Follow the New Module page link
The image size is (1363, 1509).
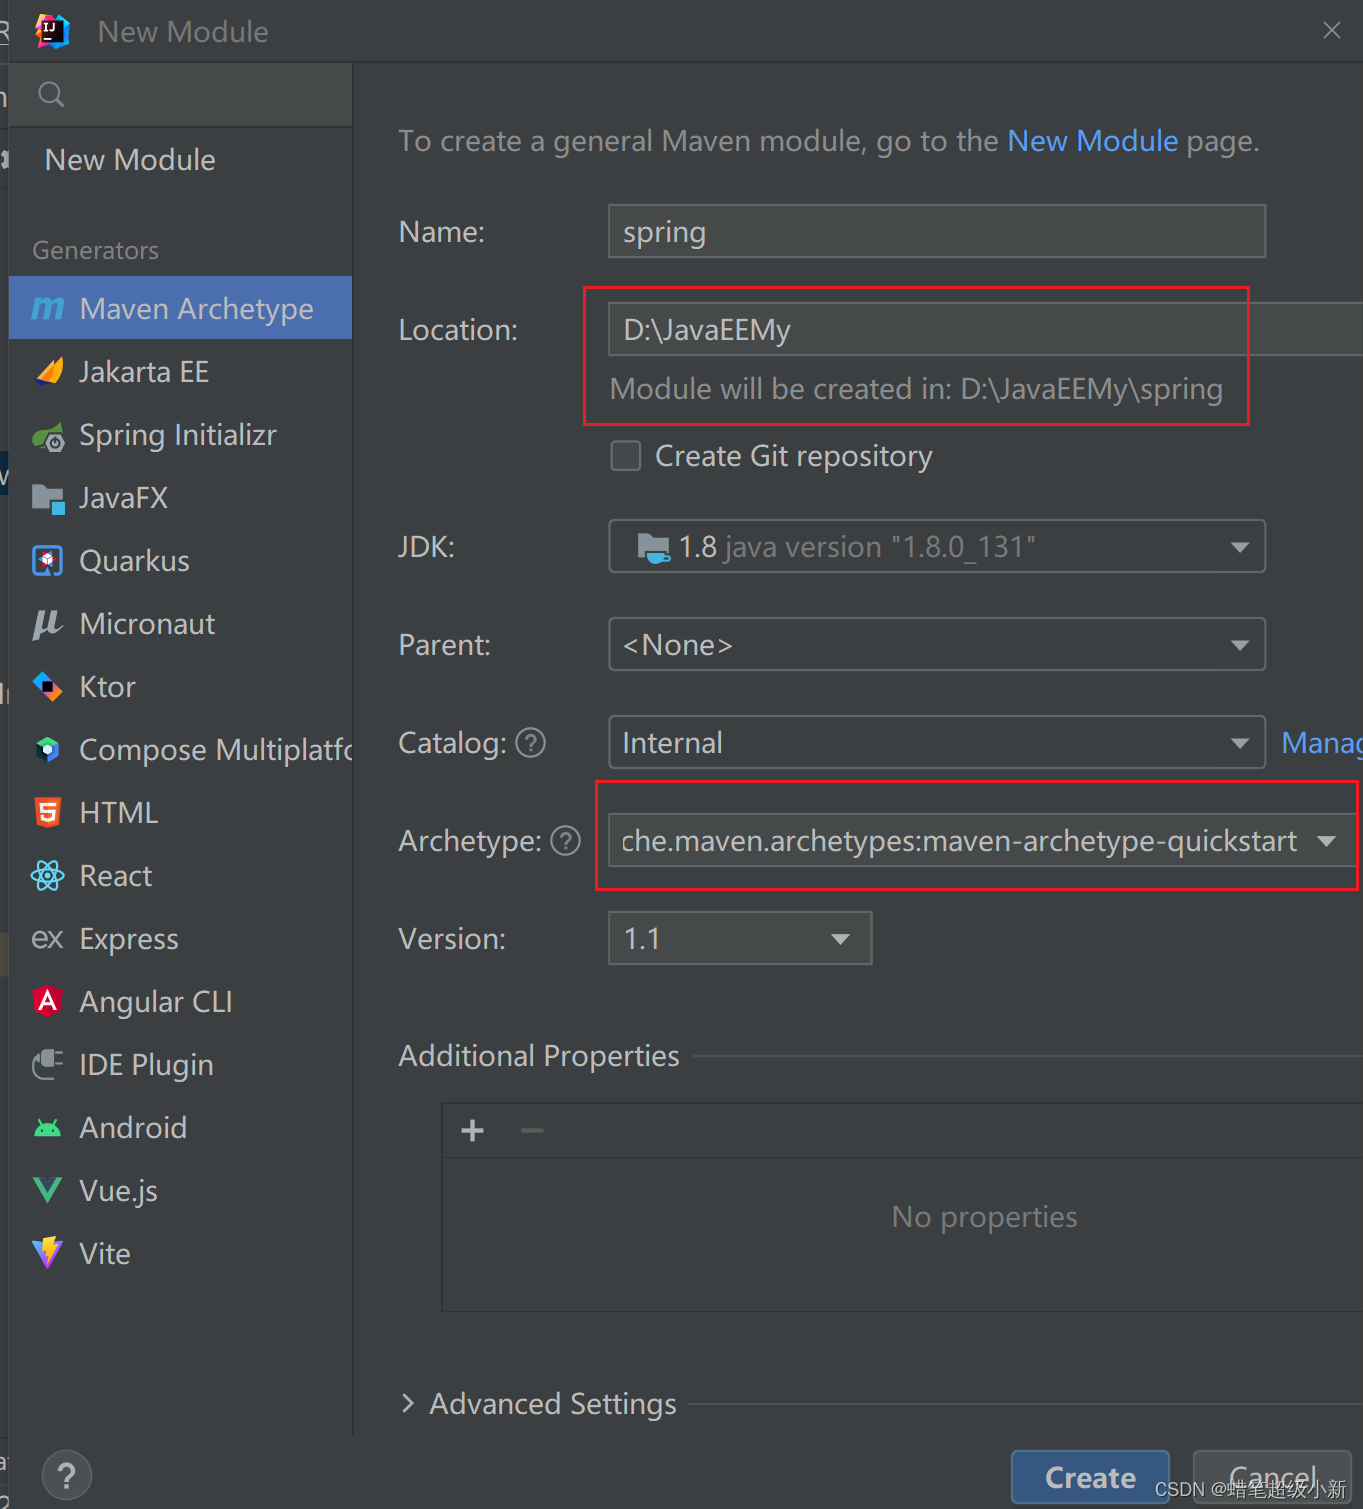[1092, 141]
